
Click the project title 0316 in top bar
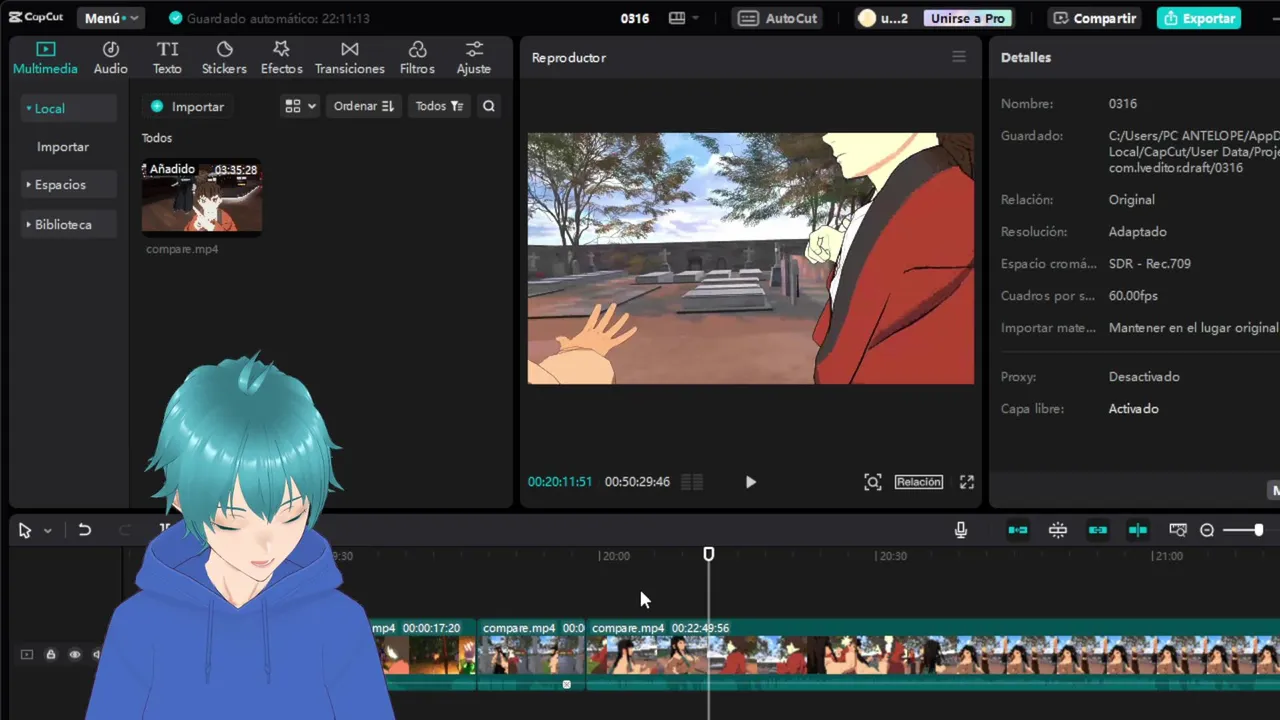(x=635, y=18)
